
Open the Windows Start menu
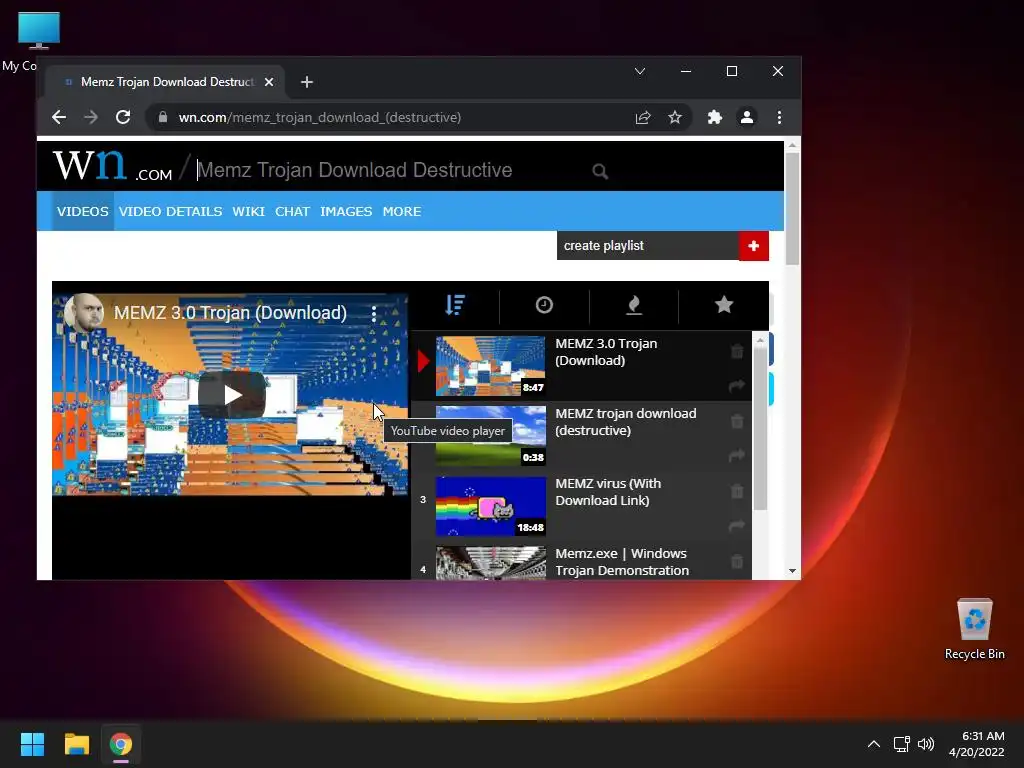point(32,744)
